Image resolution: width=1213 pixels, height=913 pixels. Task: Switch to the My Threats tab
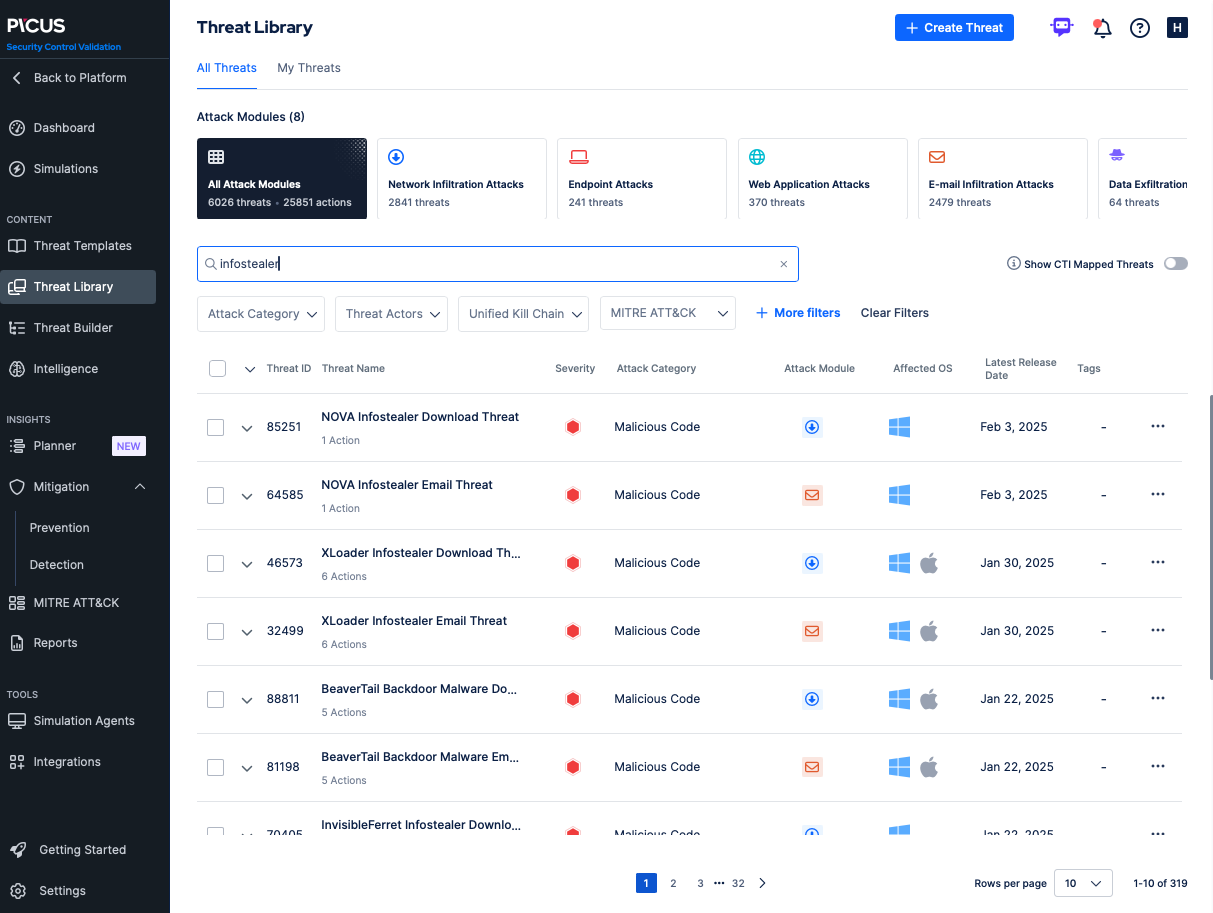308,68
